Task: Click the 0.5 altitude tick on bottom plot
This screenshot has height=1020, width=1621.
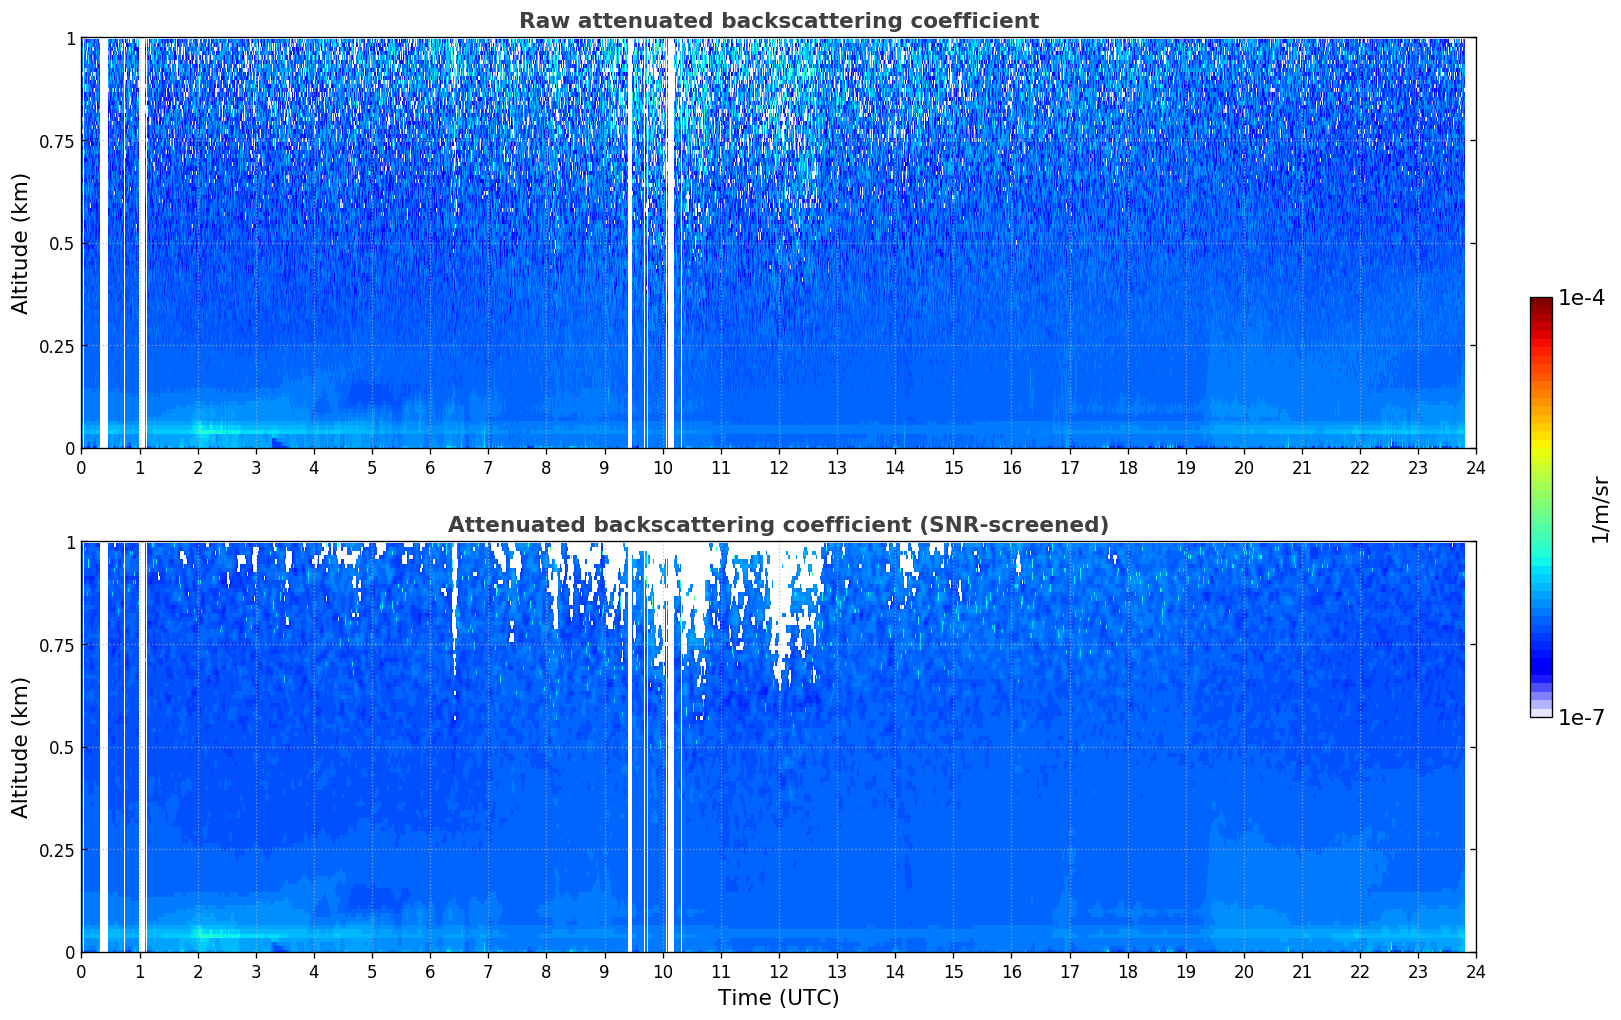Action: [62, 747]
